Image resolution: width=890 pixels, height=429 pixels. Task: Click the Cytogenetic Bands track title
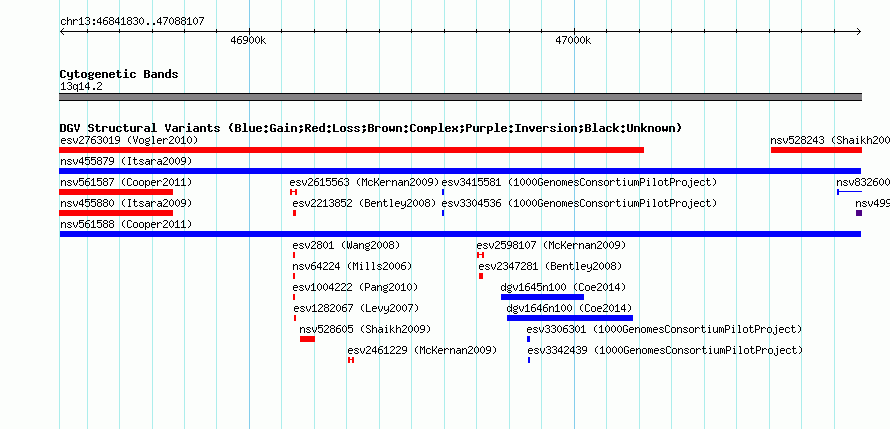(119, 74)
